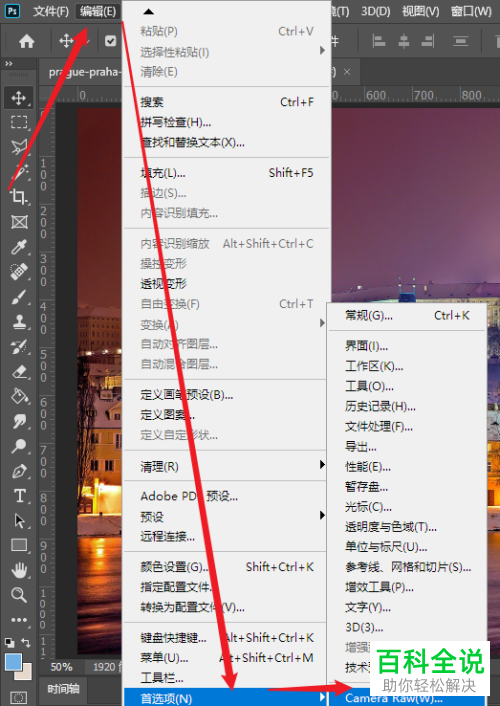Select the Zoom tool
The image size is (500, 706).
[18, 595]
